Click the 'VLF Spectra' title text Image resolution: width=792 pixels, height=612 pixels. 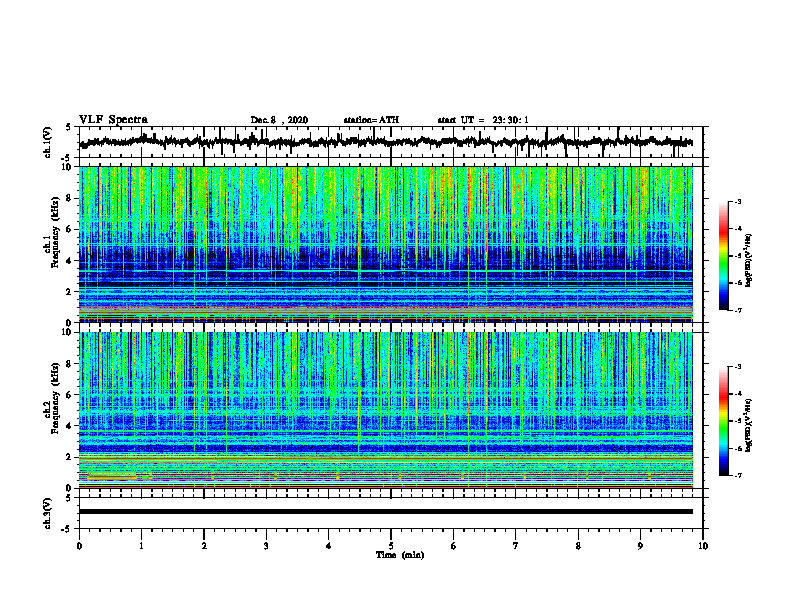pyautogui.click(x=113, y=120)
